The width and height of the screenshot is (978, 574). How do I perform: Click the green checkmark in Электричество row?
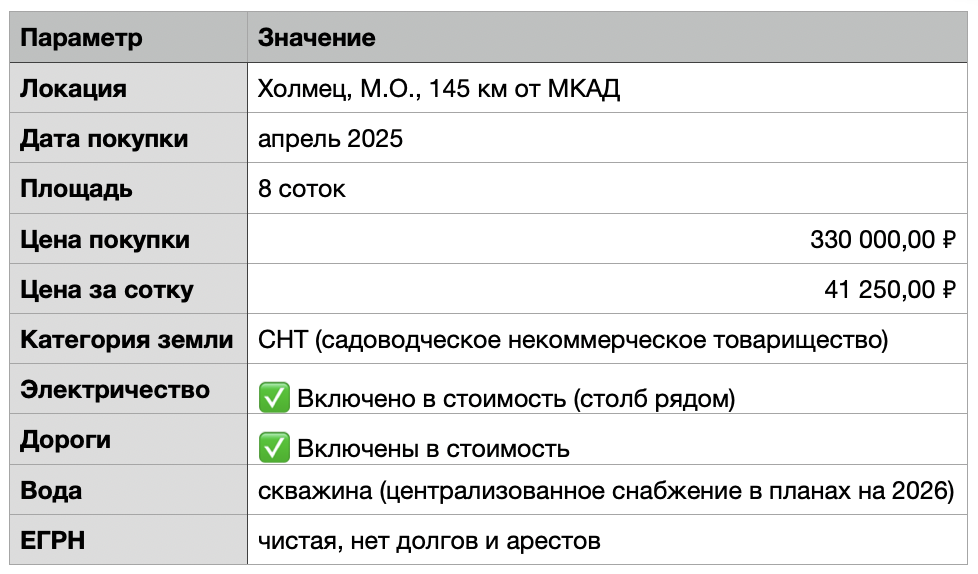pyautogui.click(x=274, y=398)
